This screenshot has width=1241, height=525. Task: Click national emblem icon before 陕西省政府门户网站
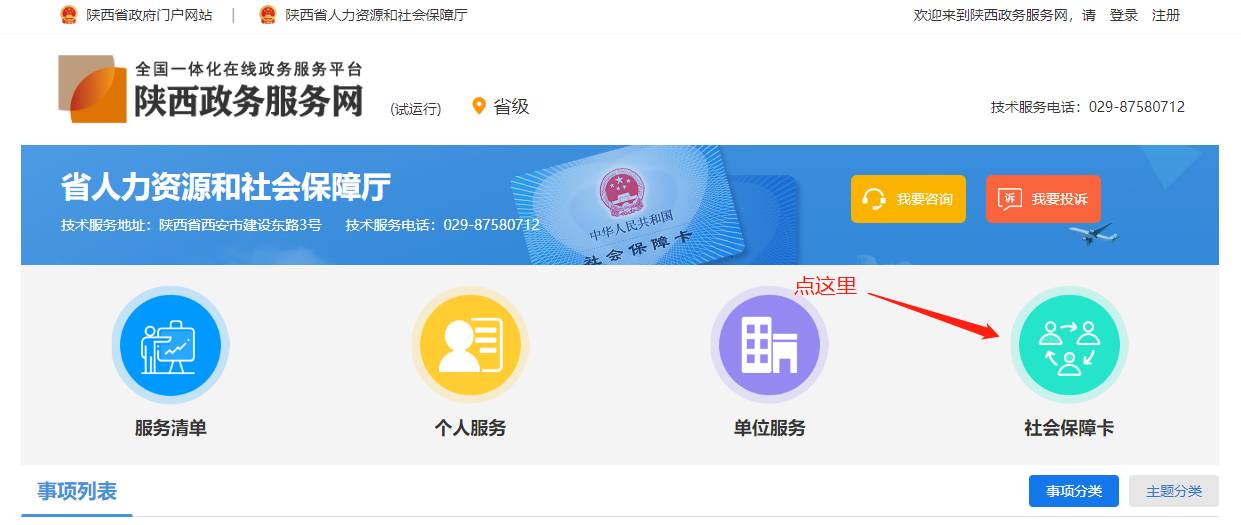click(68, 15)
